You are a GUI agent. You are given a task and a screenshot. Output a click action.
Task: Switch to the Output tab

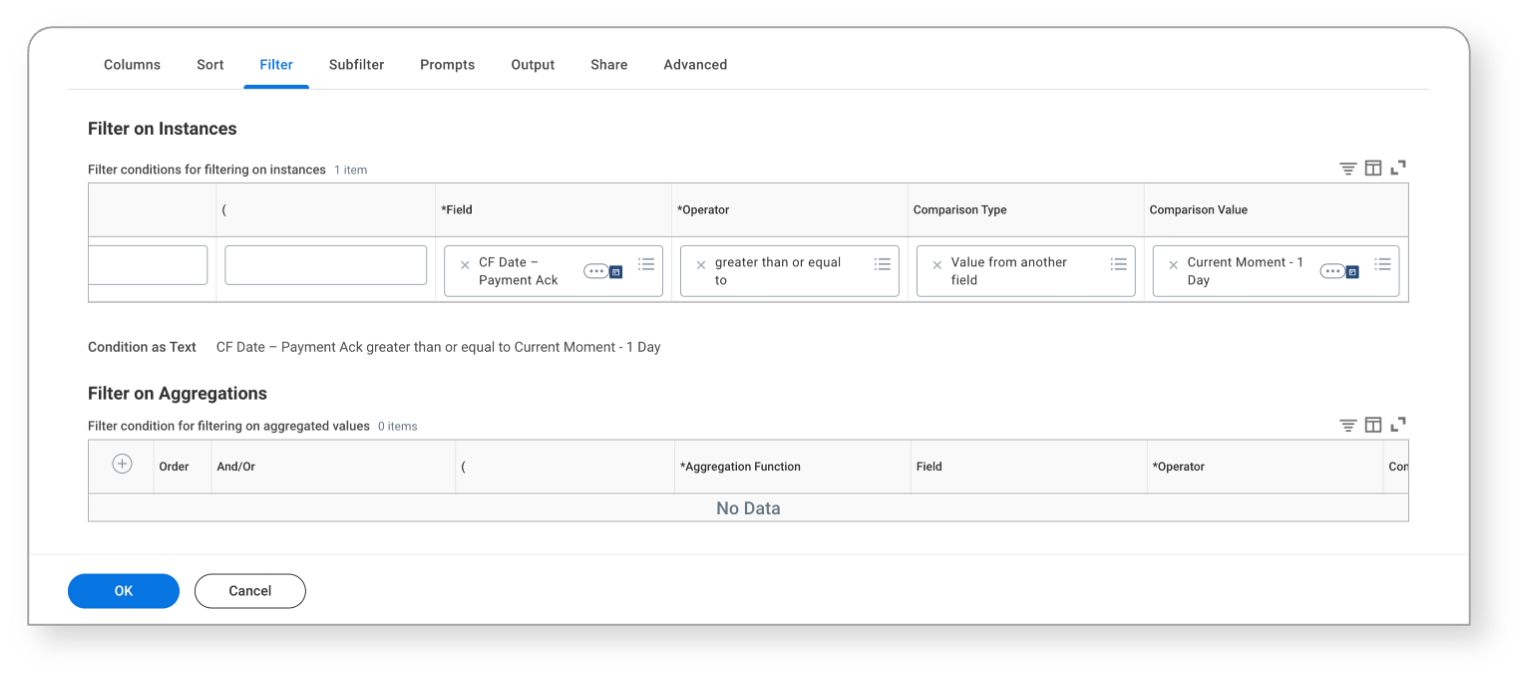tap(533, 65)
